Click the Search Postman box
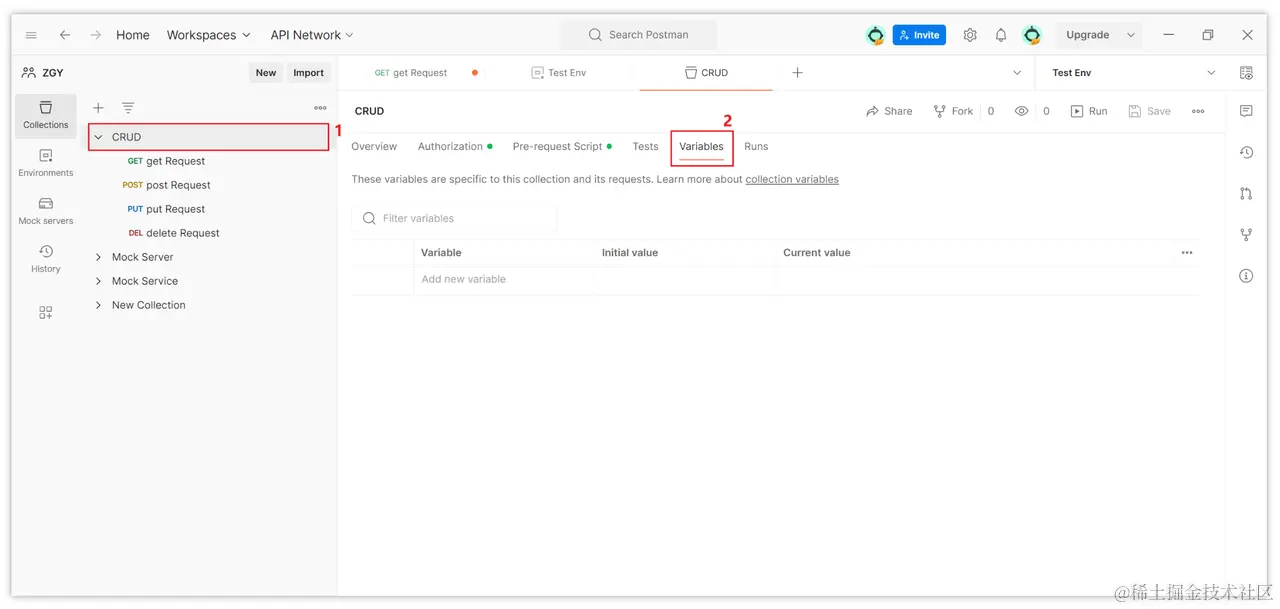 (x=639, y=35)
